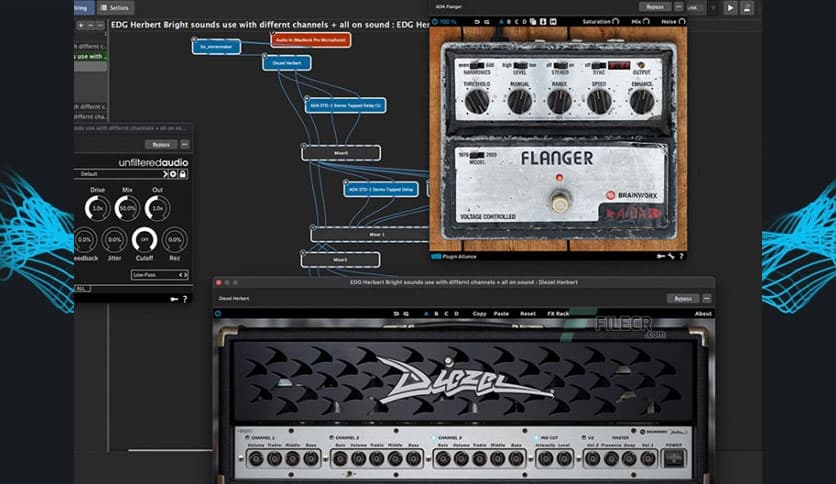Toggle the lock icon in the Unfiltered Audio preset bar

click(182, 174)
